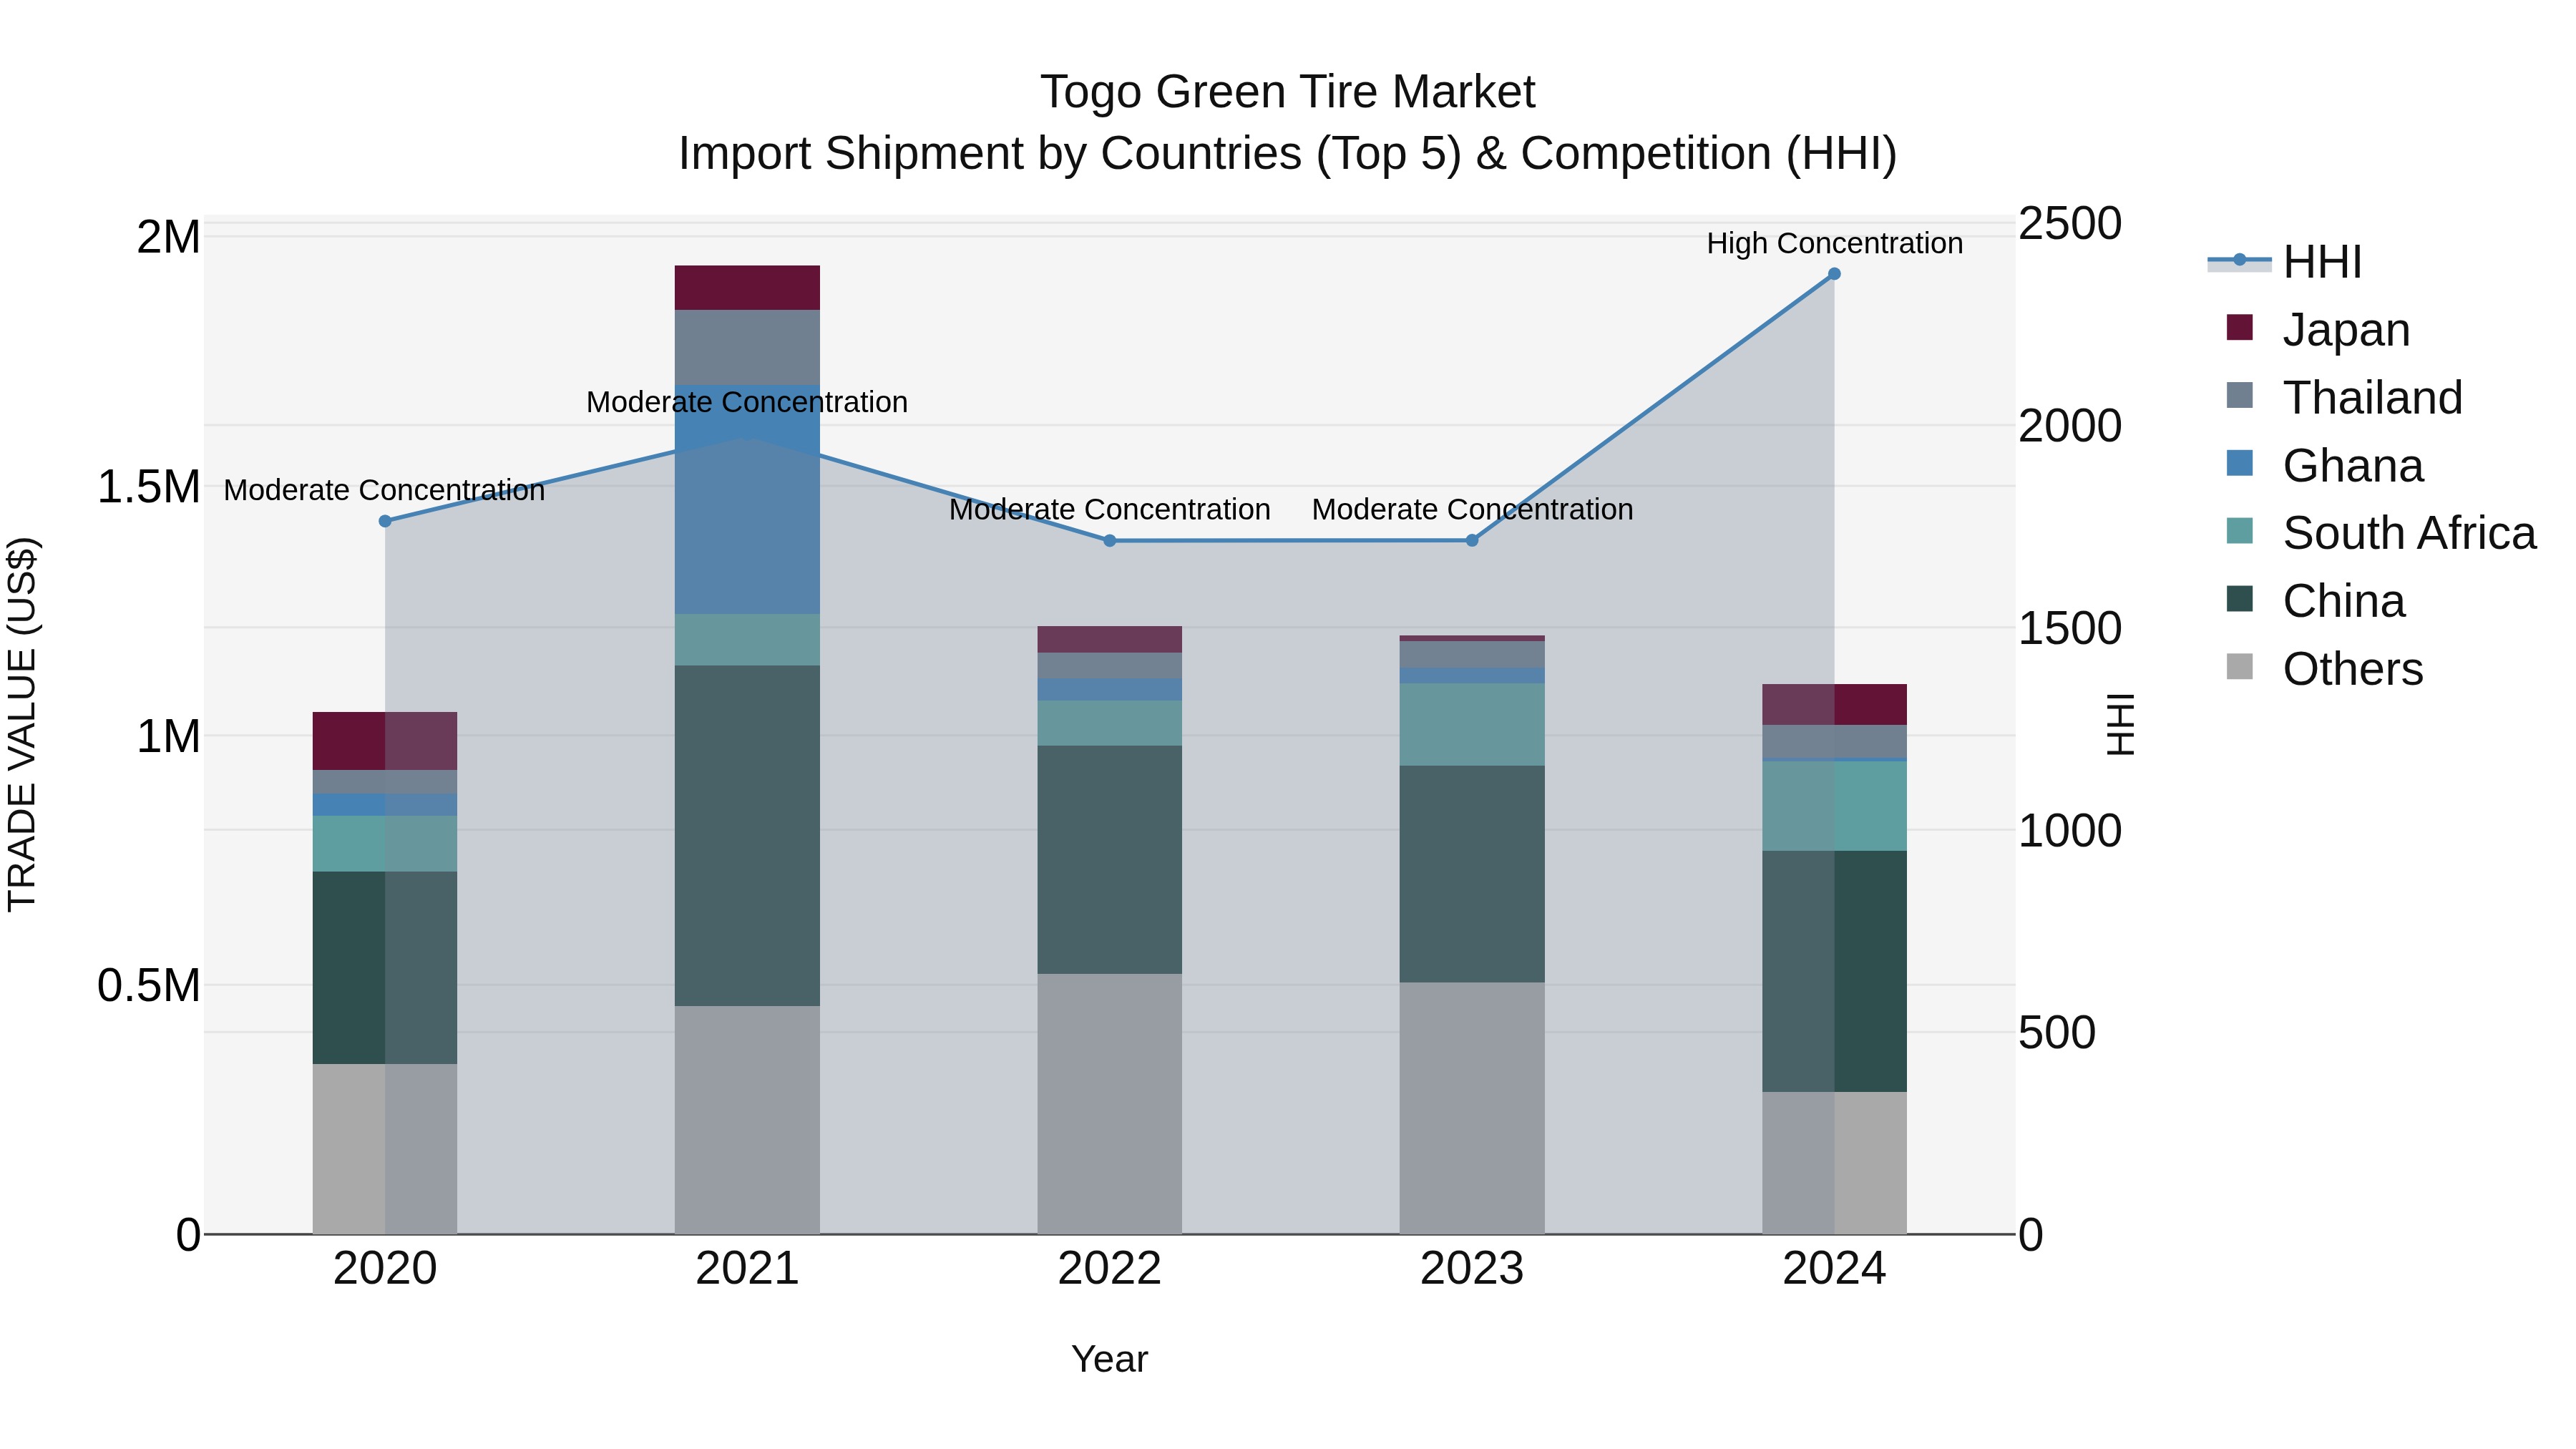Click 'Moderate Concentration' label above 2020
Screen dimensions: 2576x1449
click(x=384, y=490)
